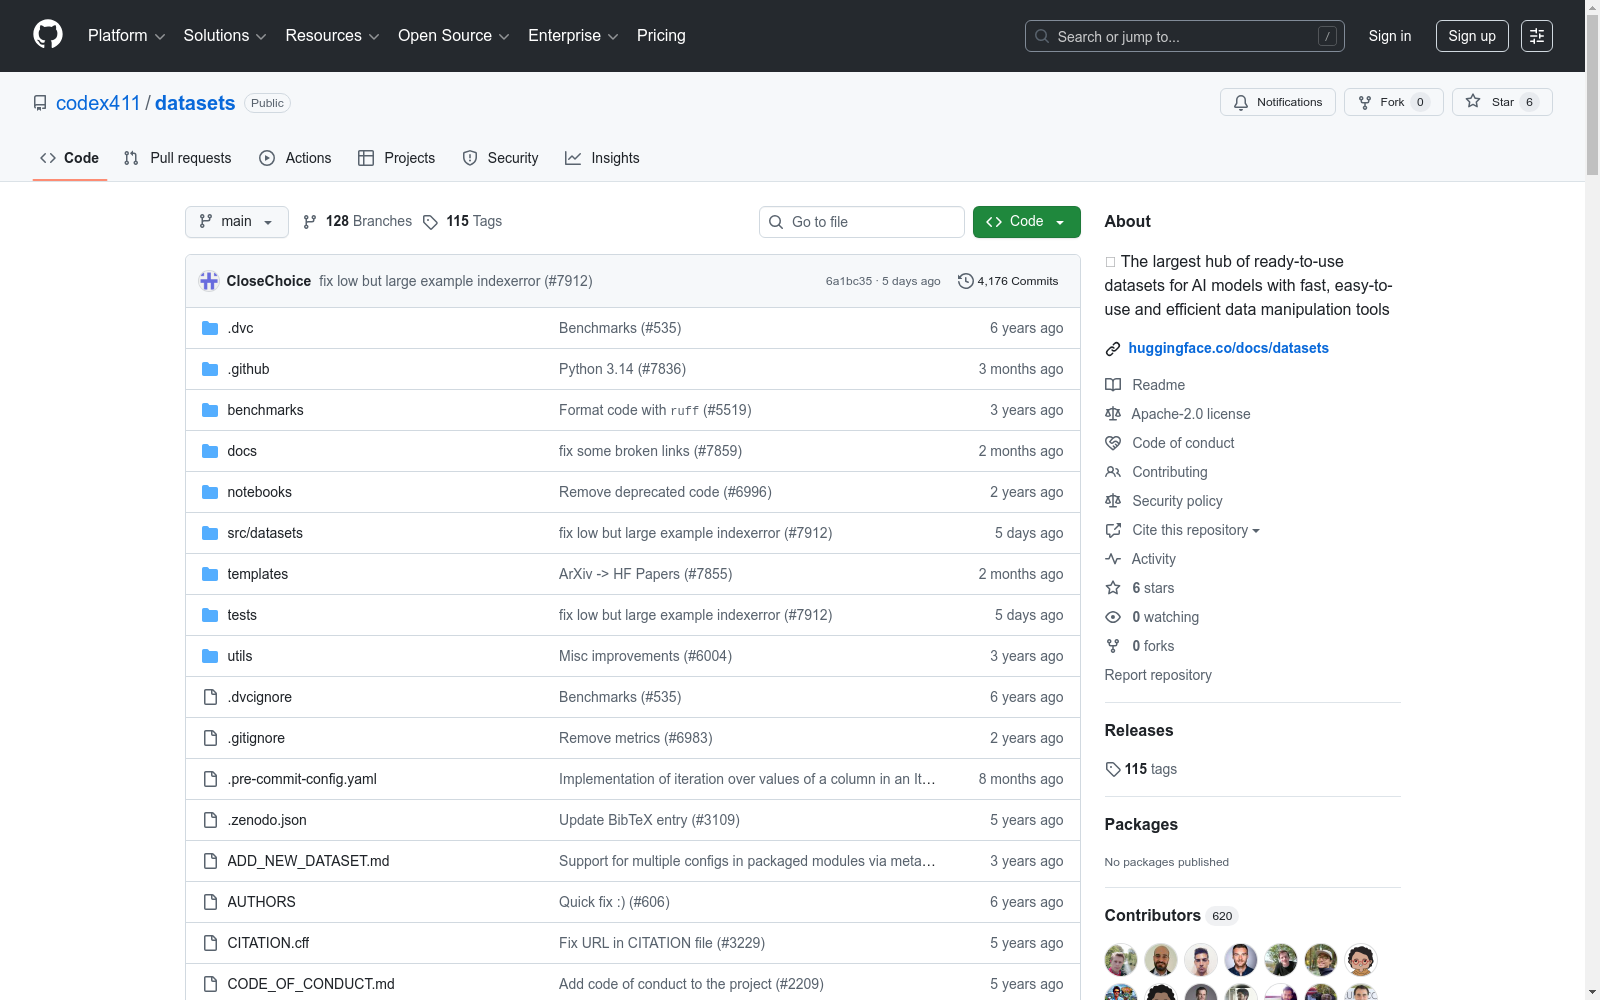
Task: Open commit message Python 3.14 (#7836)
Action: 622,369
